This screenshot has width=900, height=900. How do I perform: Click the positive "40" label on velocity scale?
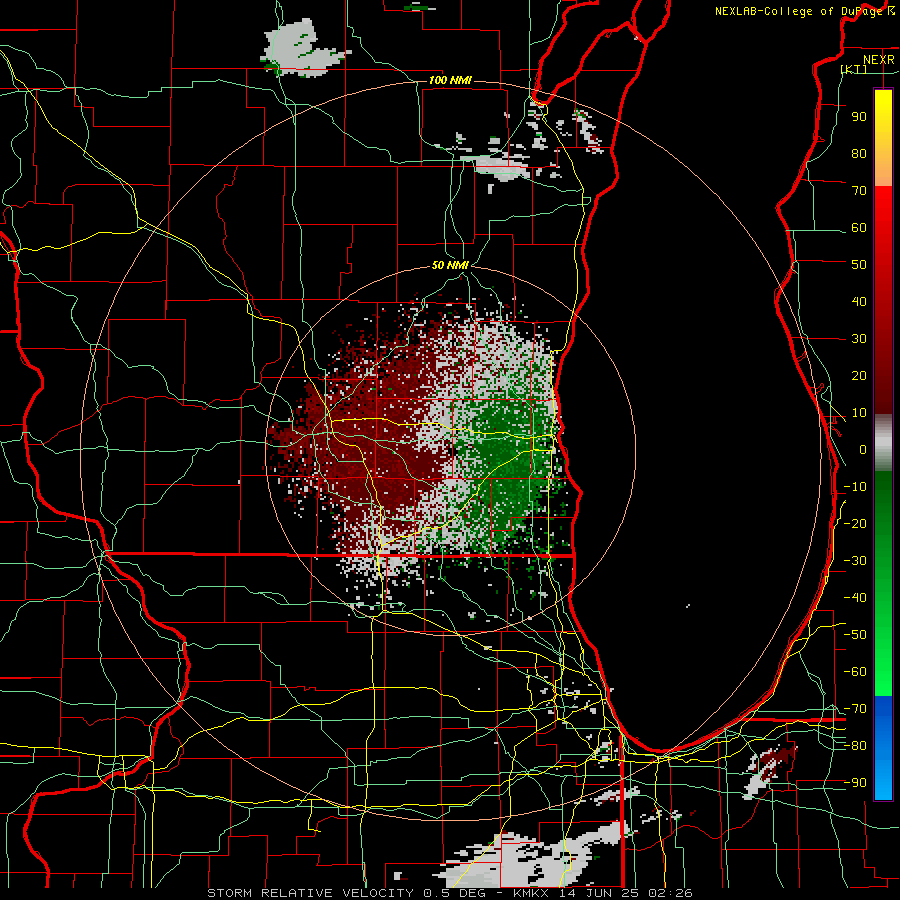click(x=859, y=301)
